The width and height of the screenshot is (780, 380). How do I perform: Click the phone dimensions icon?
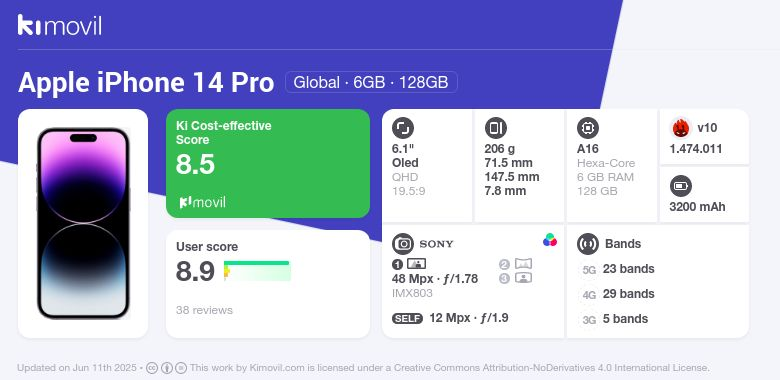[x=495, y=128]
